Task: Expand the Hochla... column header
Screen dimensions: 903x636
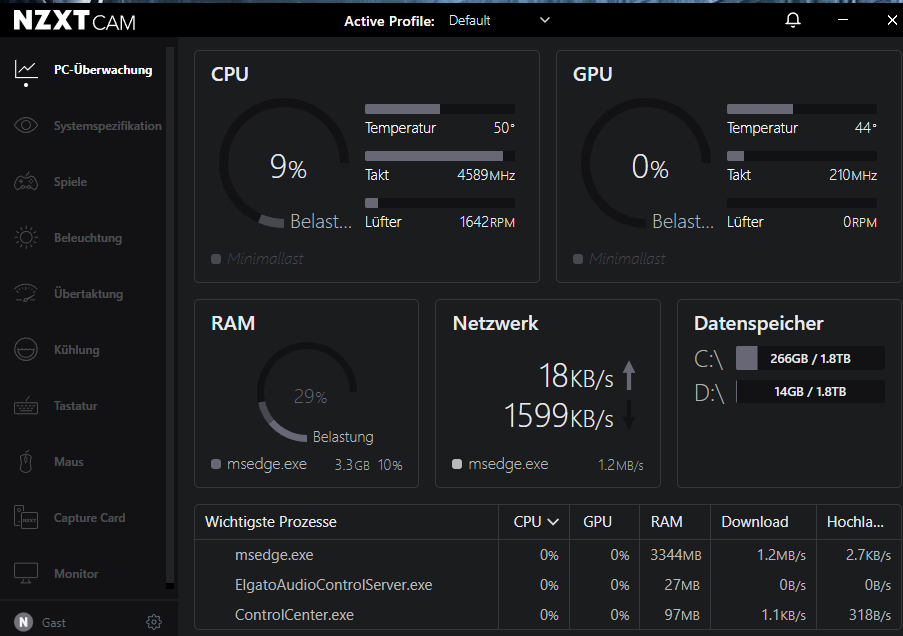Action: pyautogui.click(x=857, y=521)
